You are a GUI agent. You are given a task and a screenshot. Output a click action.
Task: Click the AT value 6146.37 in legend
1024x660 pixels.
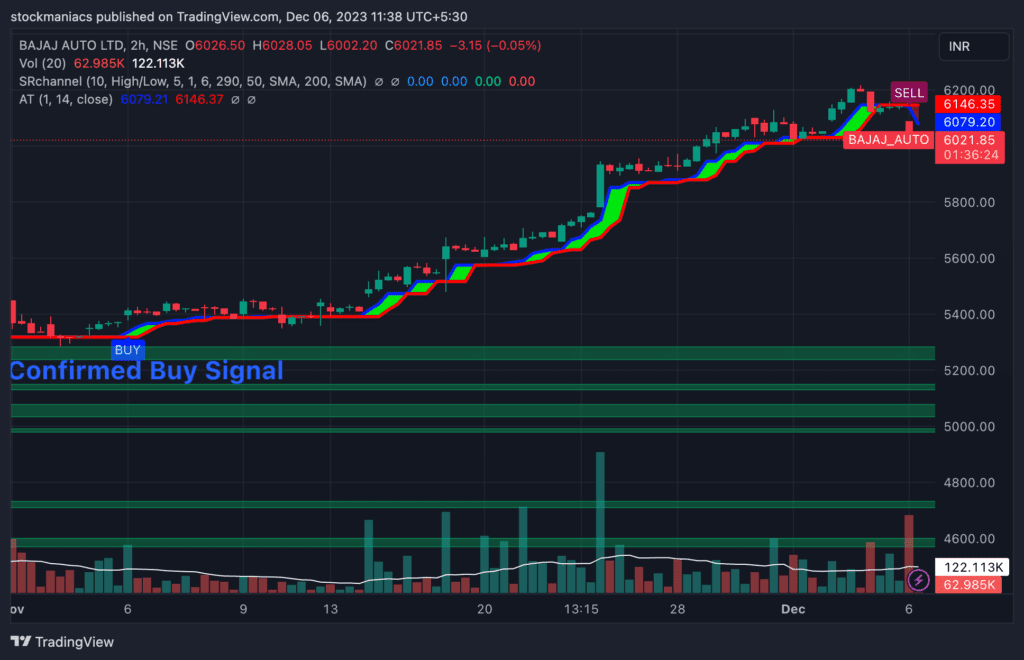pos(199,100)
